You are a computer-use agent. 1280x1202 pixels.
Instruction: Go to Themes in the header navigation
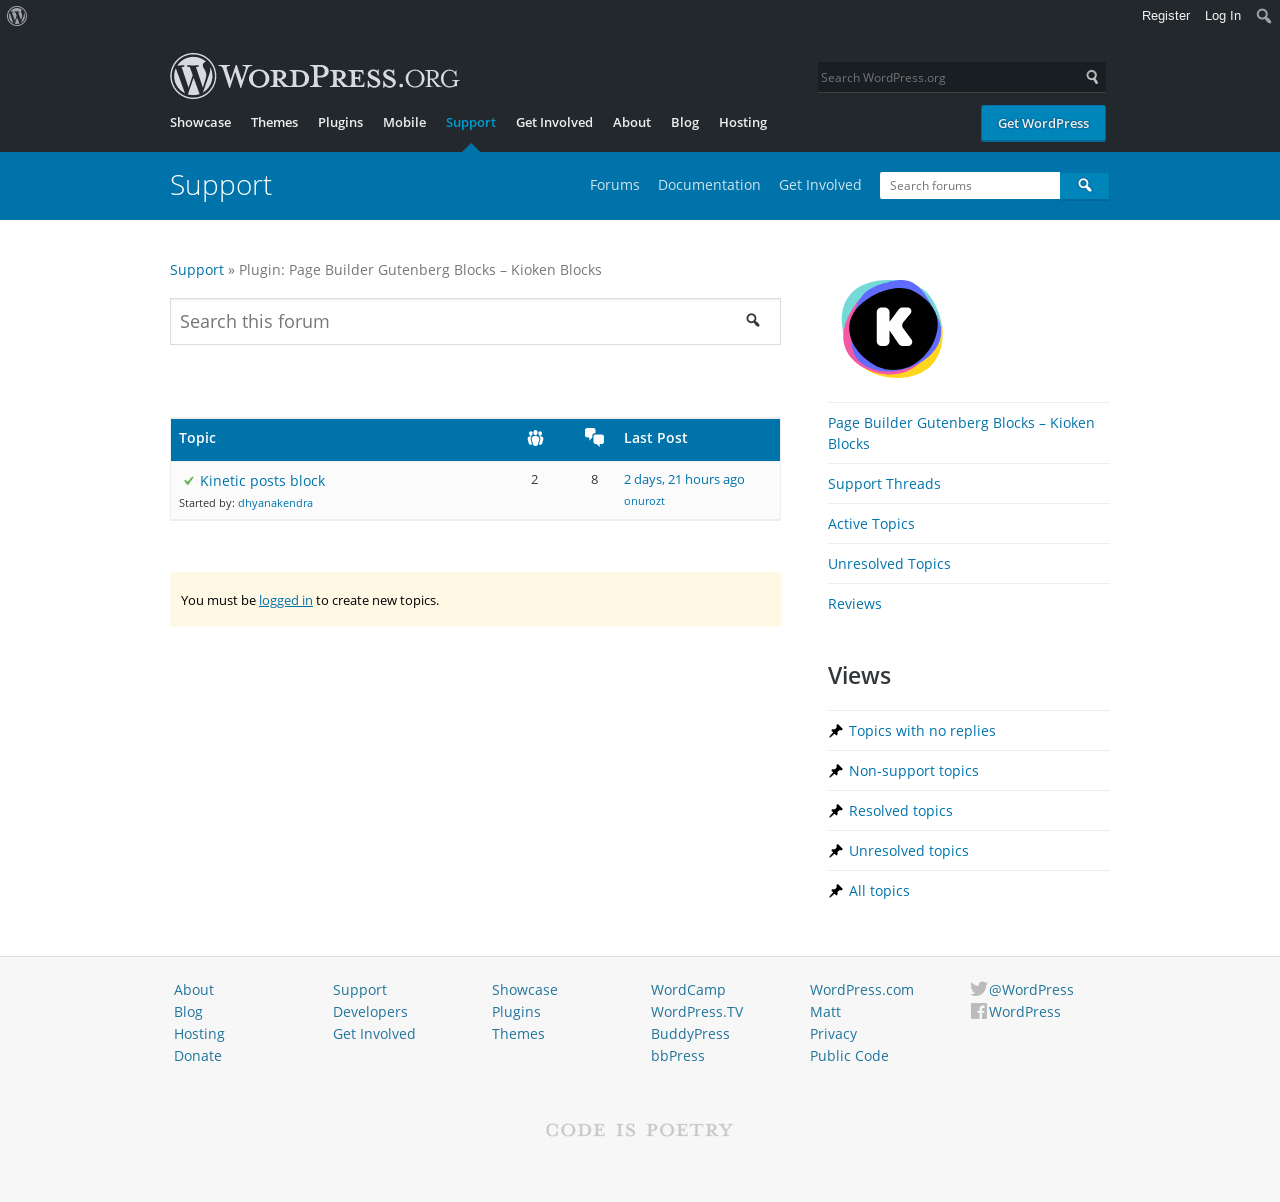[274, 122]
